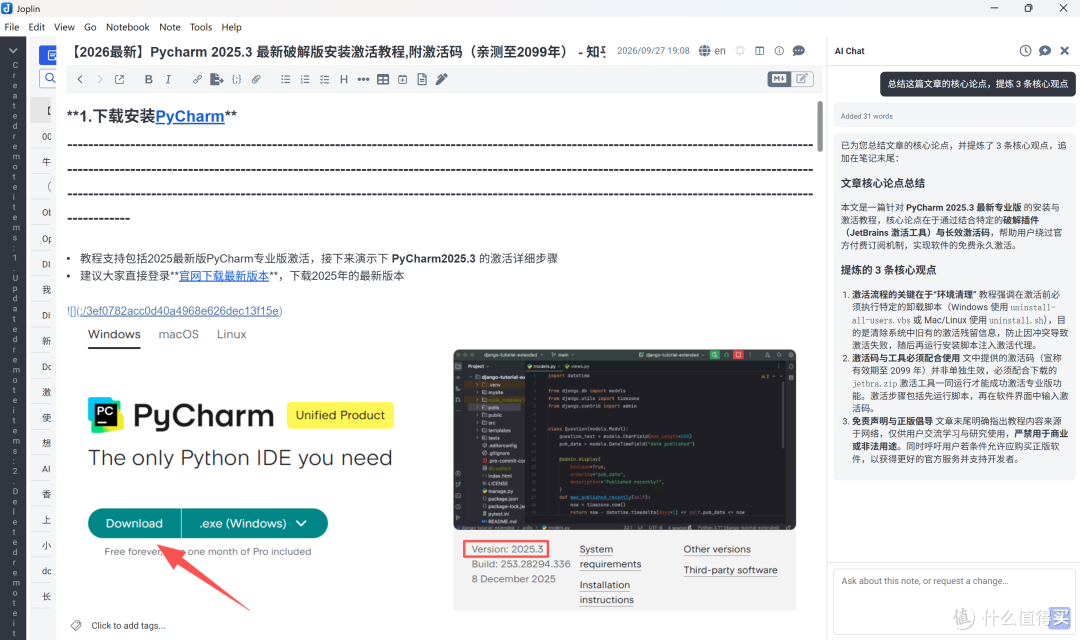
Task: Click the note title field
Action: pos(338,52)
